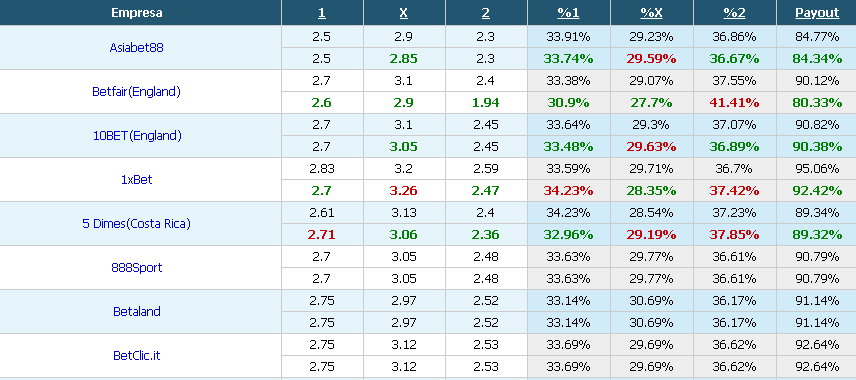Select 5 Dimes' red 2.71 odds cell

pyautogui.click(x=322, y=235)
